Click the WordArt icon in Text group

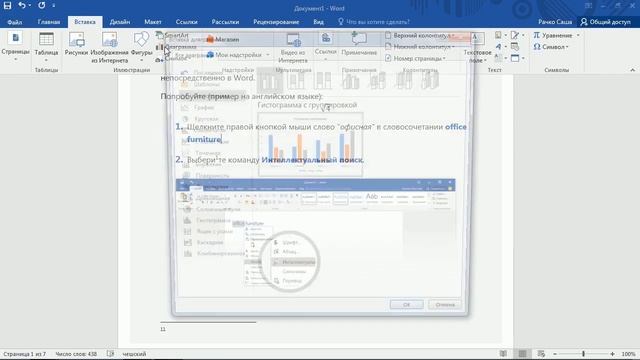498,47
